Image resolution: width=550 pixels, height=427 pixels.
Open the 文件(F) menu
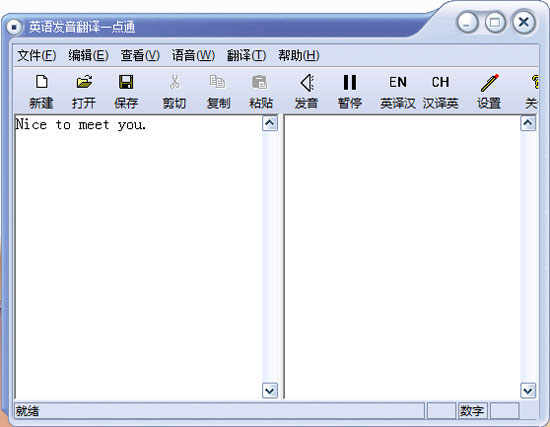(37, 55)
